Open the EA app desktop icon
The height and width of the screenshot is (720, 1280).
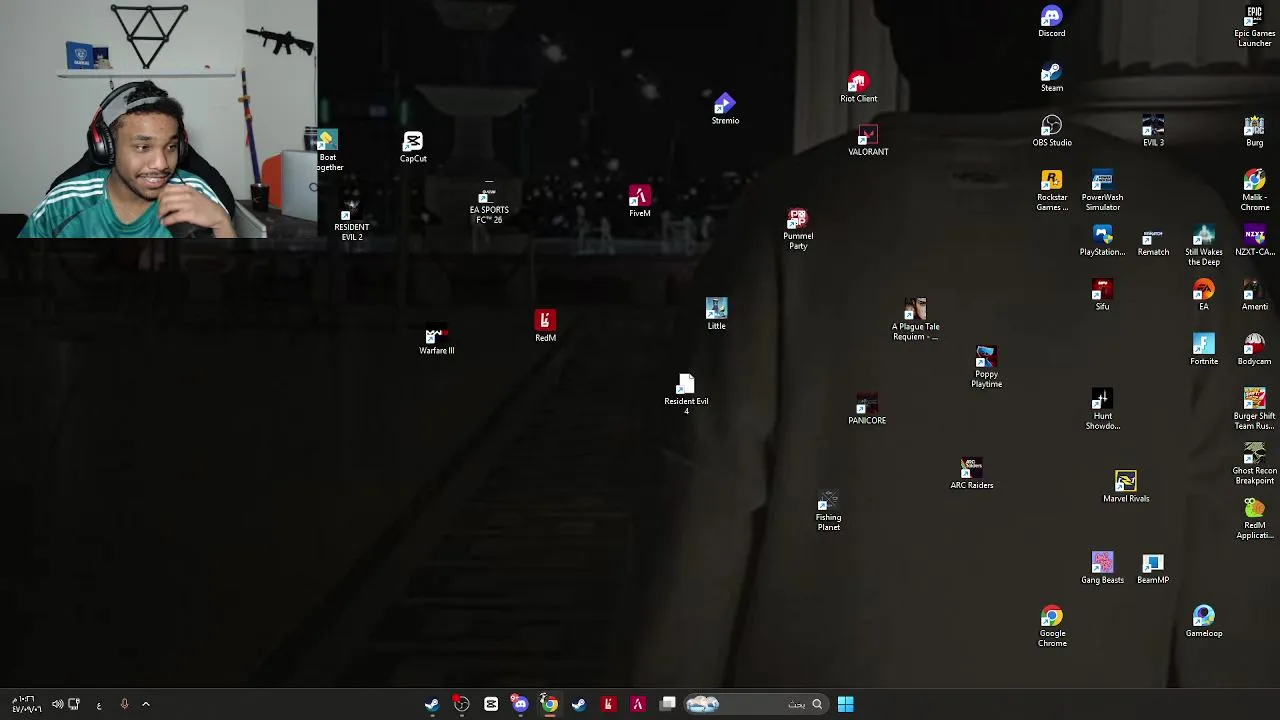coord(1204,296)
